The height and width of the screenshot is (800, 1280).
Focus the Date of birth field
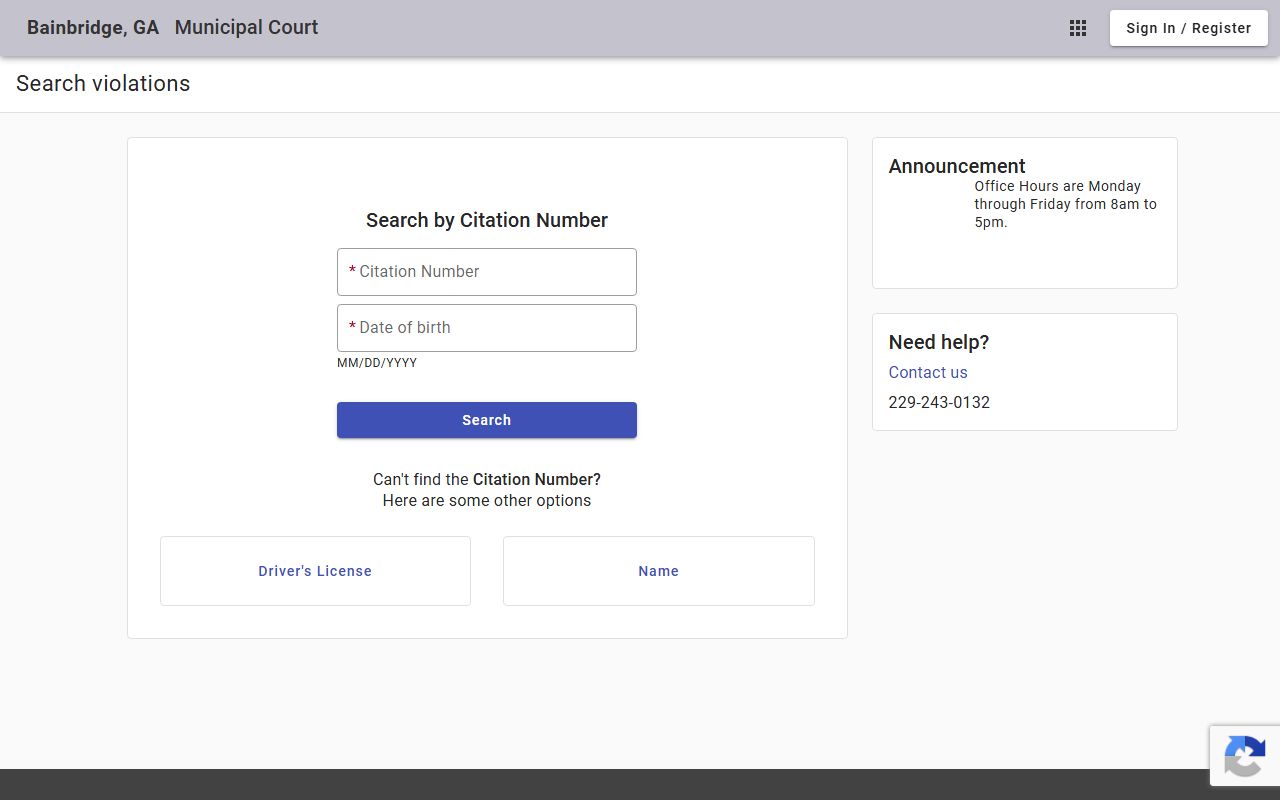487,328
